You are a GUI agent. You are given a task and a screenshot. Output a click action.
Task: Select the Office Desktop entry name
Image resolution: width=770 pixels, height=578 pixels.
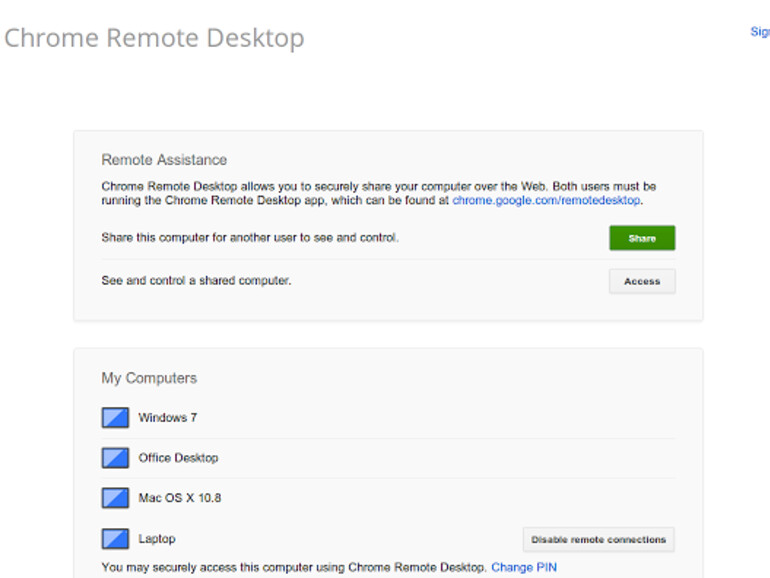[x=178, y=458]
